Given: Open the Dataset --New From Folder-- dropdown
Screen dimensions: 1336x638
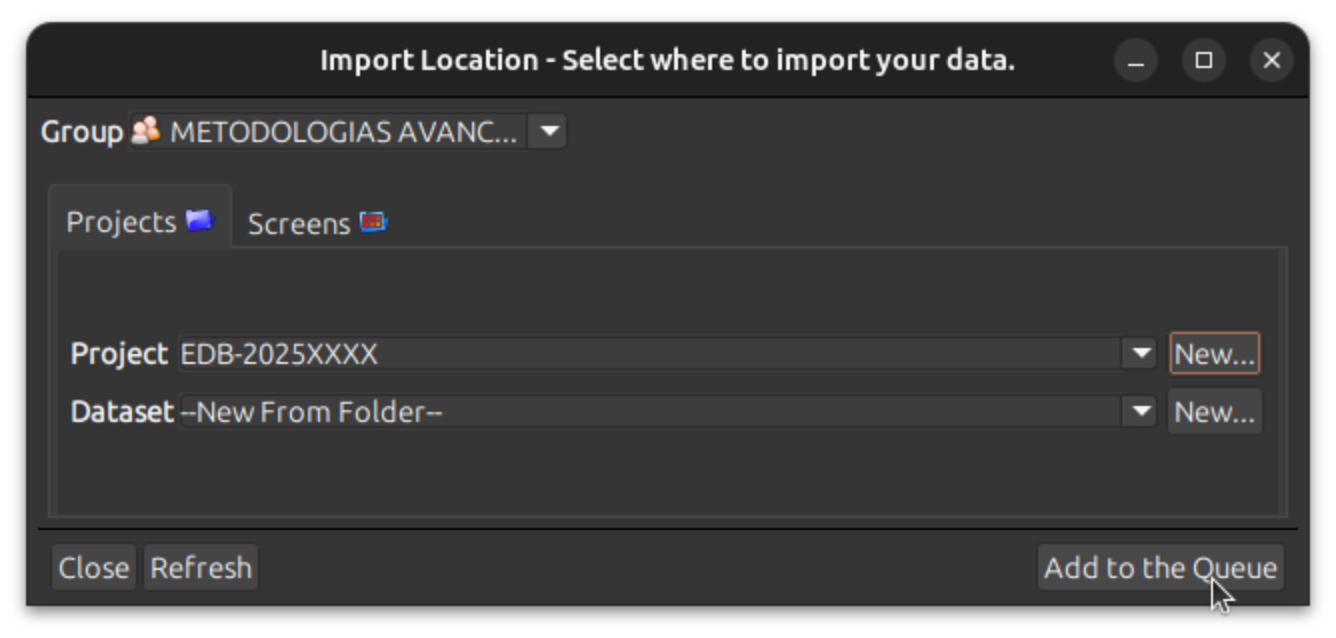Looking at the screenshot, I should (1141, 410).
